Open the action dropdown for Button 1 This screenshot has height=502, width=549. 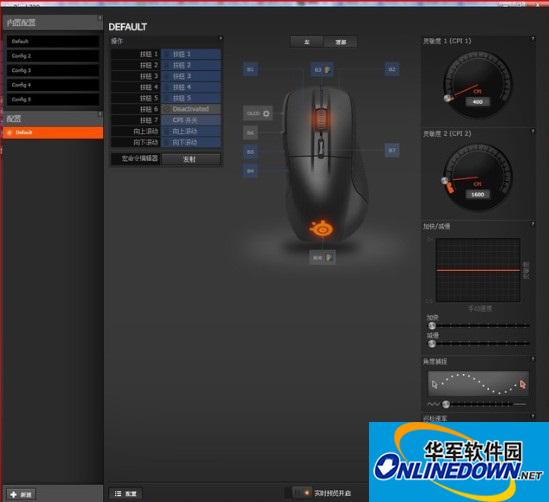pyautogui.click(x=191, y=54)
